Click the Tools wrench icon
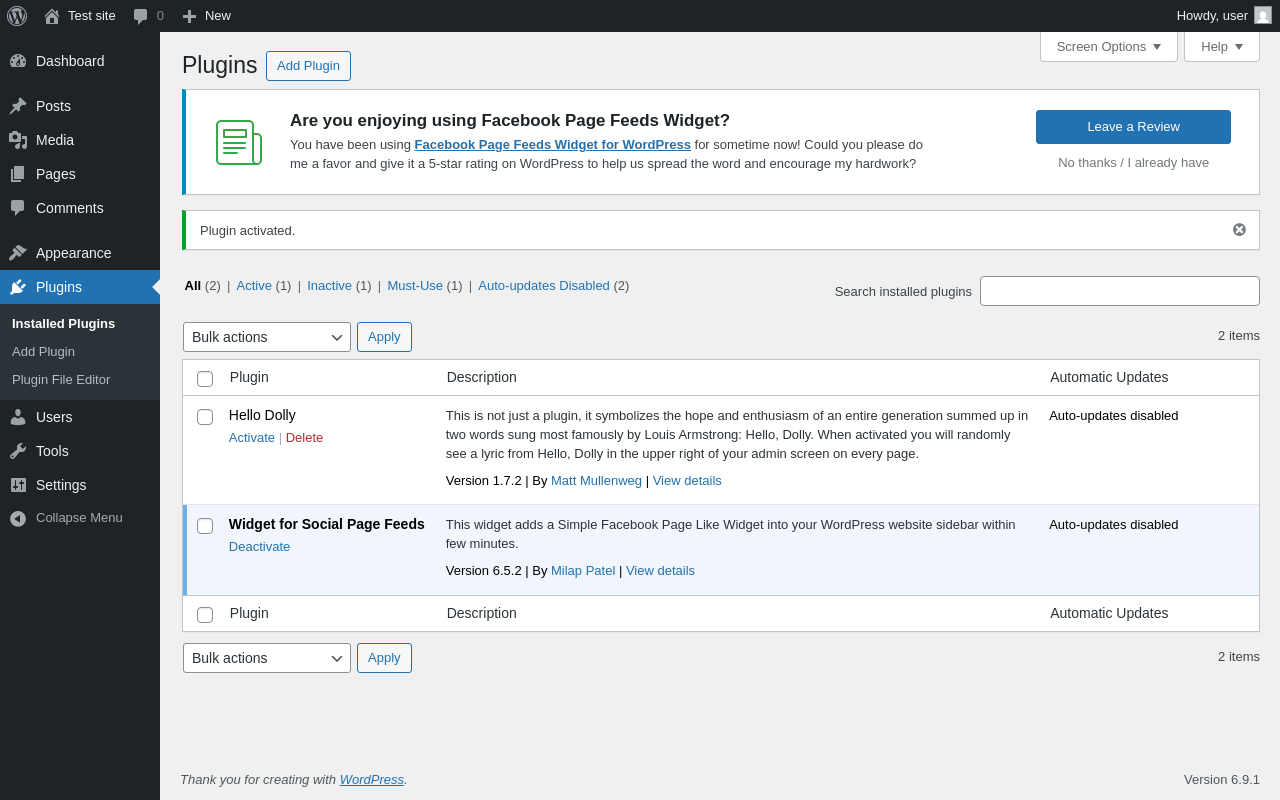Viewport: 1280px width, 800px height. point(18,451)
